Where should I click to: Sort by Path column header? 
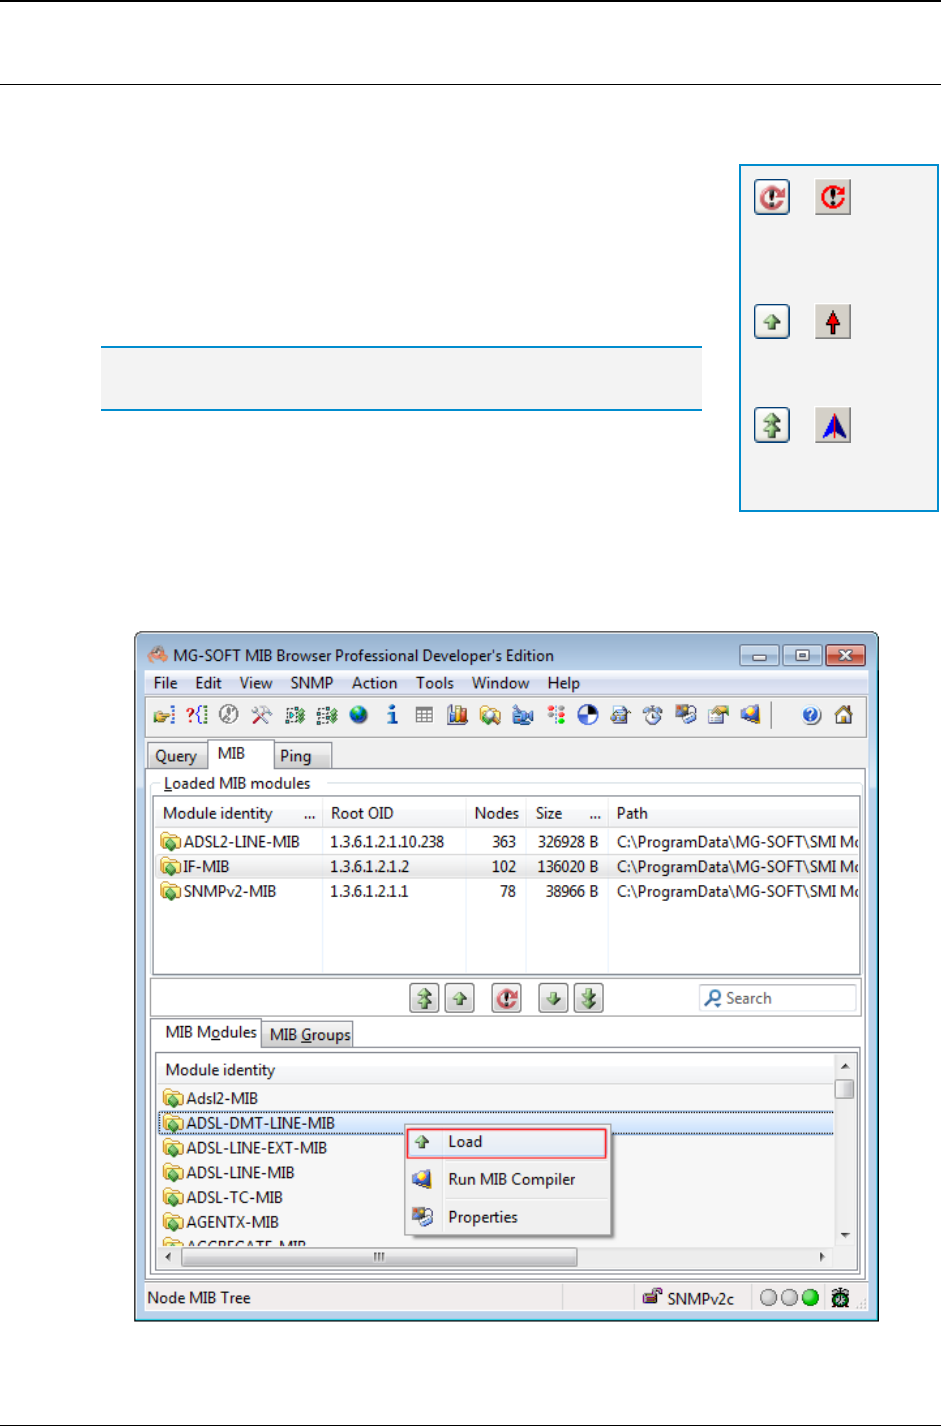733,813
